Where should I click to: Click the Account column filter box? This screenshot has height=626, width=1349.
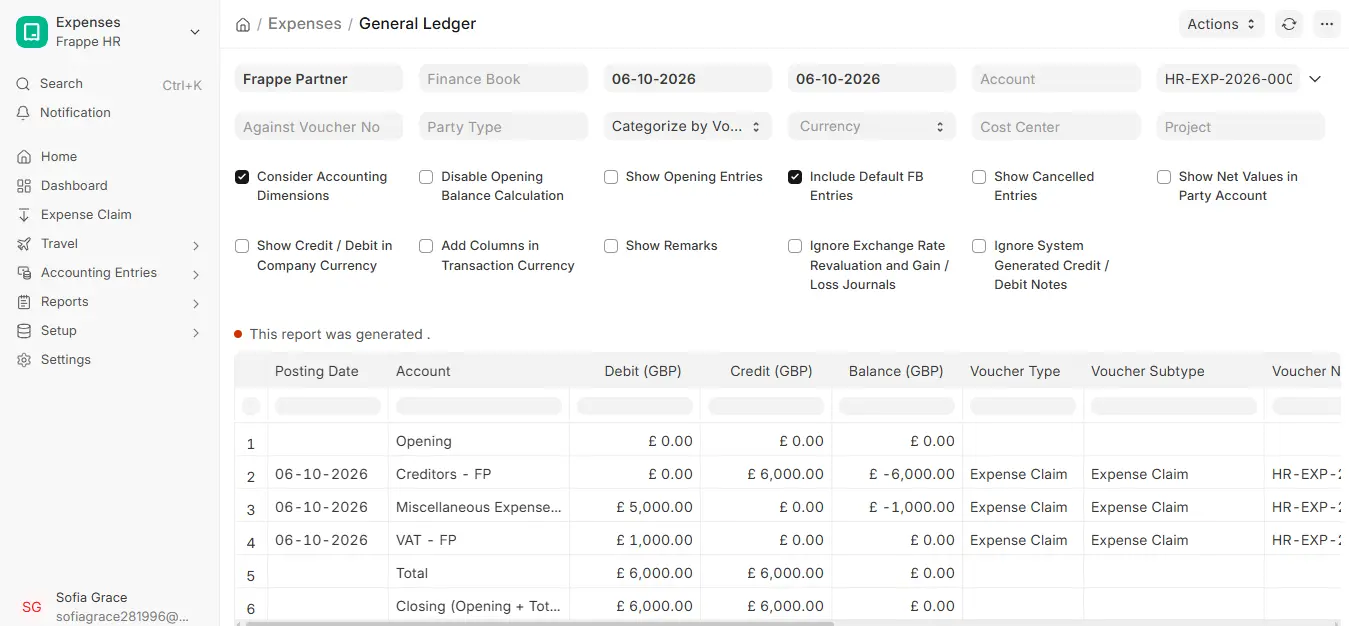tap(479, 406)
